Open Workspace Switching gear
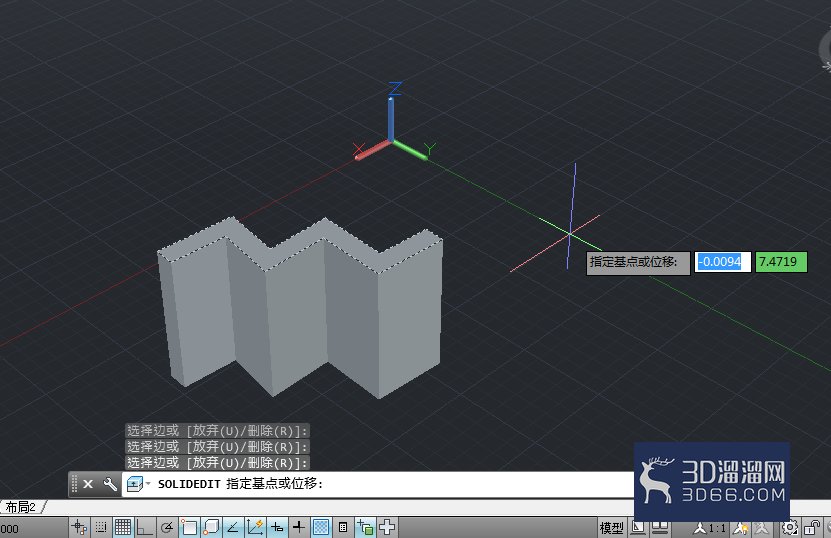The image size is (831, 538). pos(790,528)
